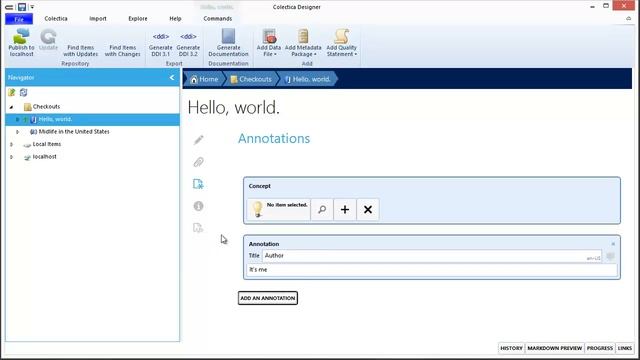The image size is (640, 360).
Task: Collapse the Checkouts tree node
Action: [11, 107]
